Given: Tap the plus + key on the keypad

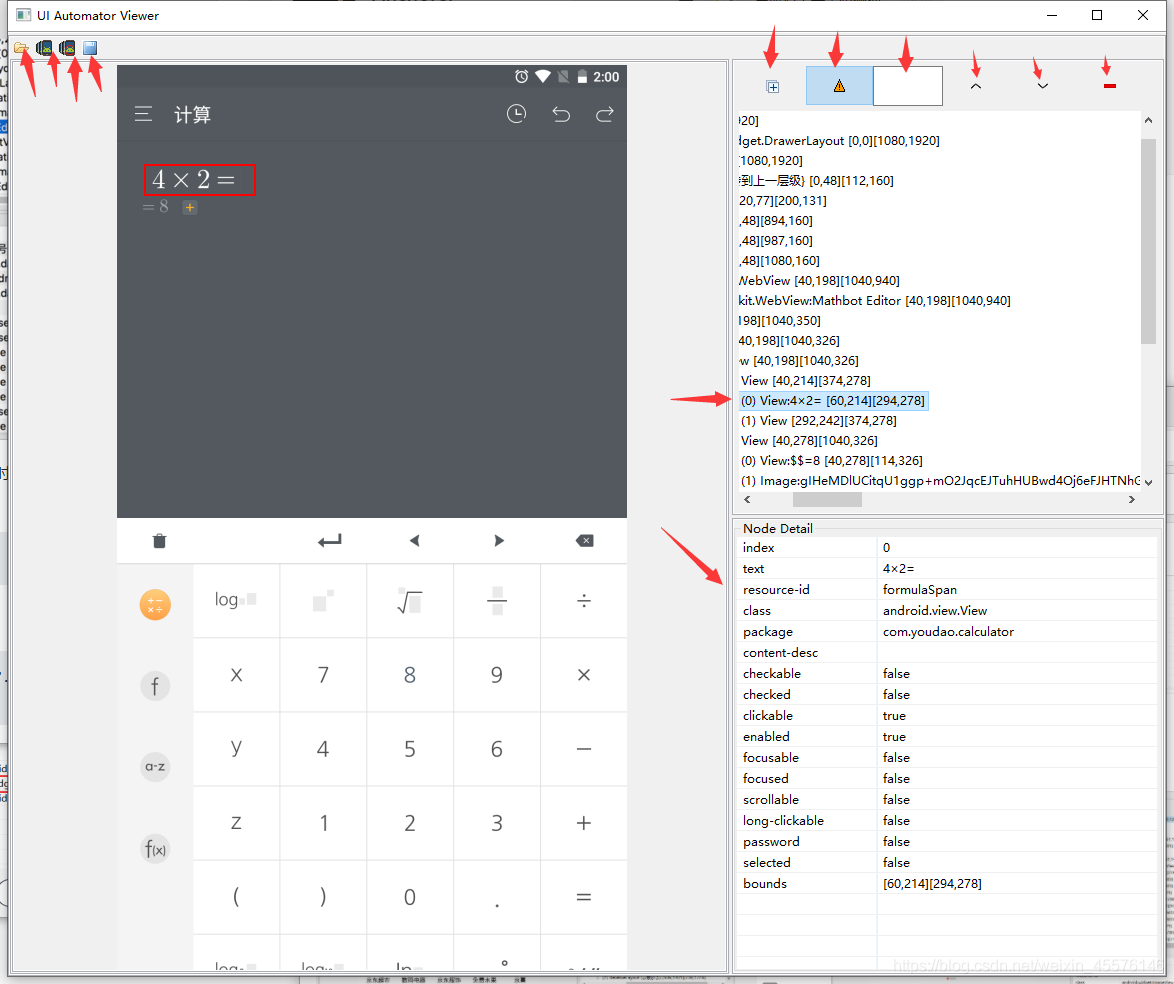Looking at the screenshot, I should pos(584,823).
